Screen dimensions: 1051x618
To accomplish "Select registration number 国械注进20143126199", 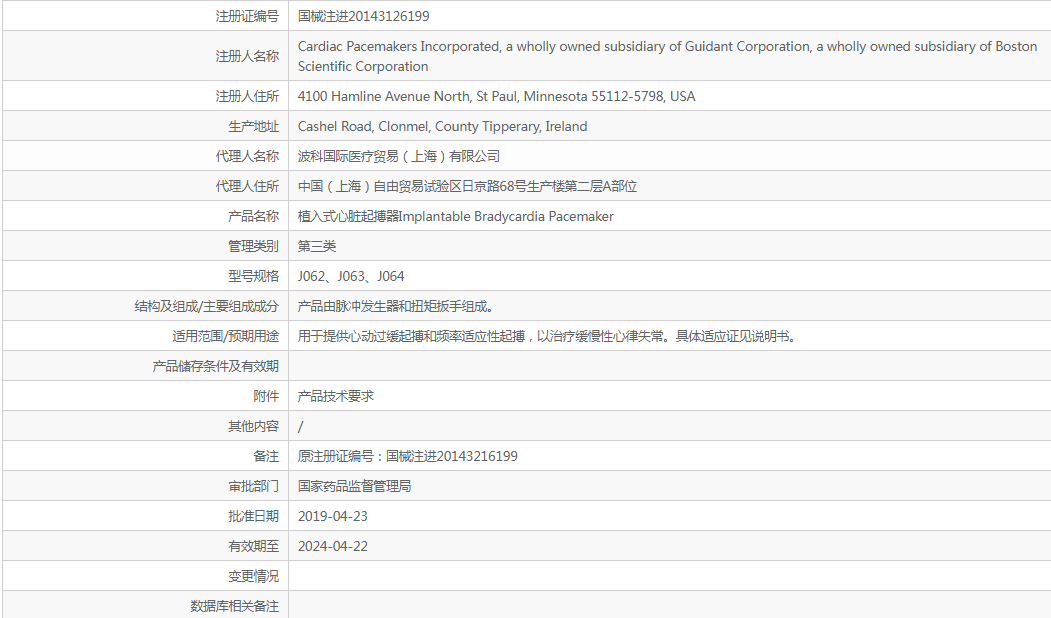I will point(363,16).
